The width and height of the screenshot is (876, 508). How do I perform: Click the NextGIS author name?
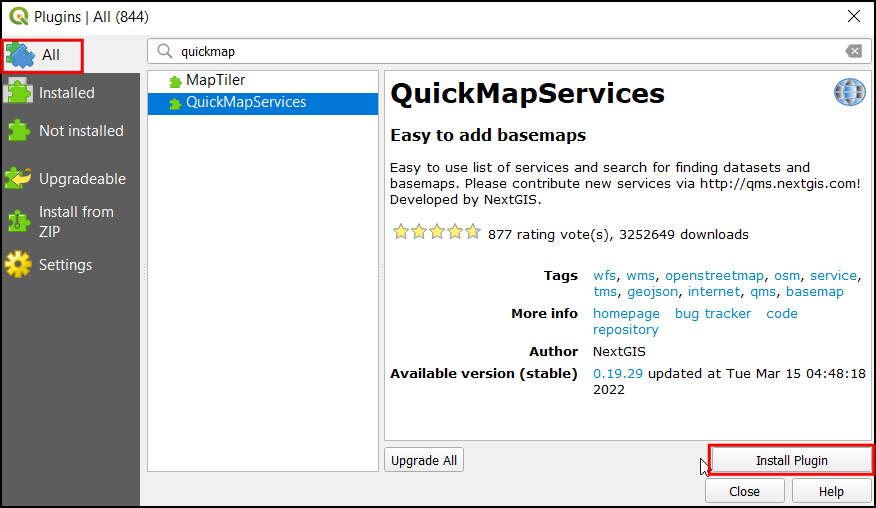(619, 352)
